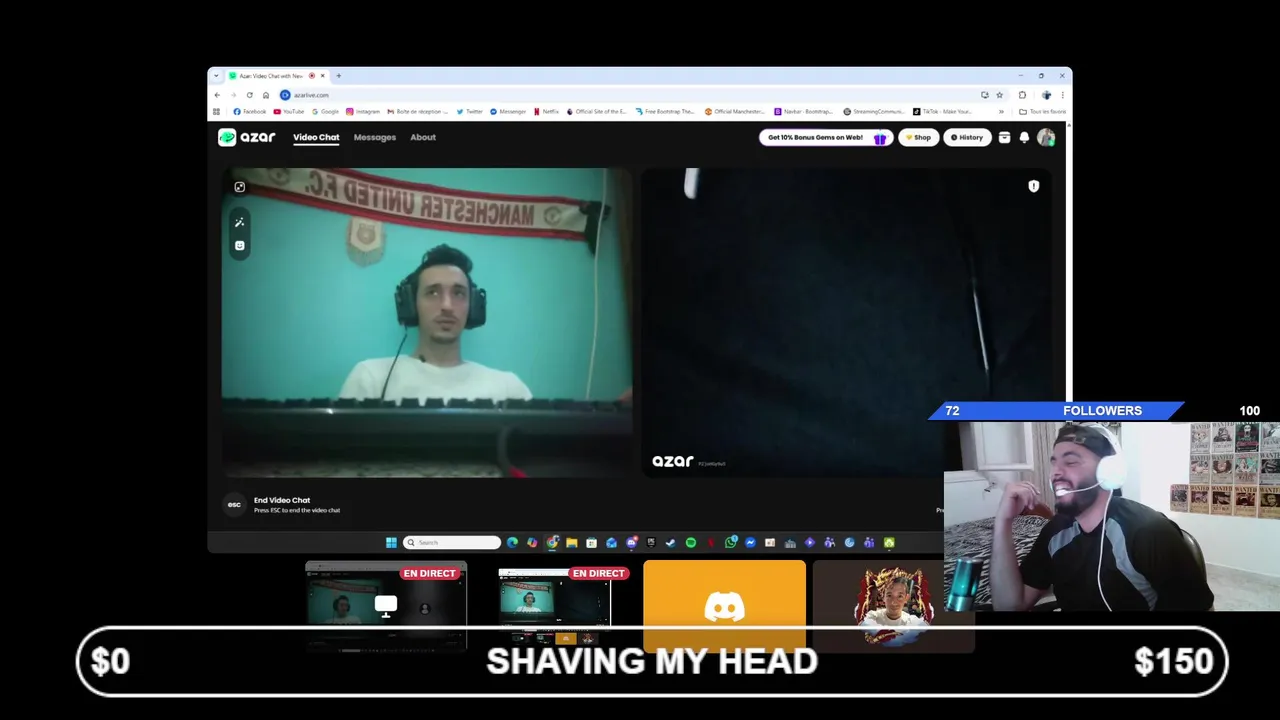Open the Twitter bookmark

(x=470, y=112)
